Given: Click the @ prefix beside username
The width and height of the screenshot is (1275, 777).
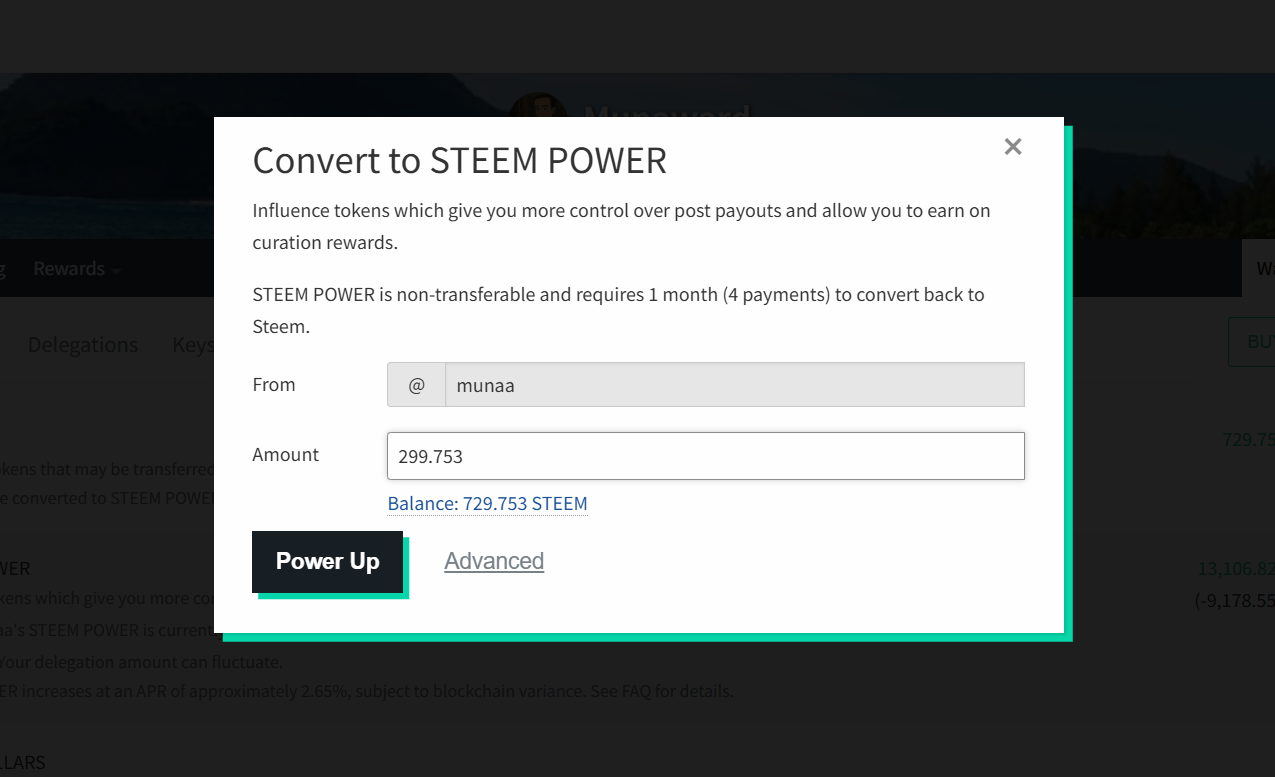Looking at the screenshot, I should pyautogui.click(x=416, y=385).
